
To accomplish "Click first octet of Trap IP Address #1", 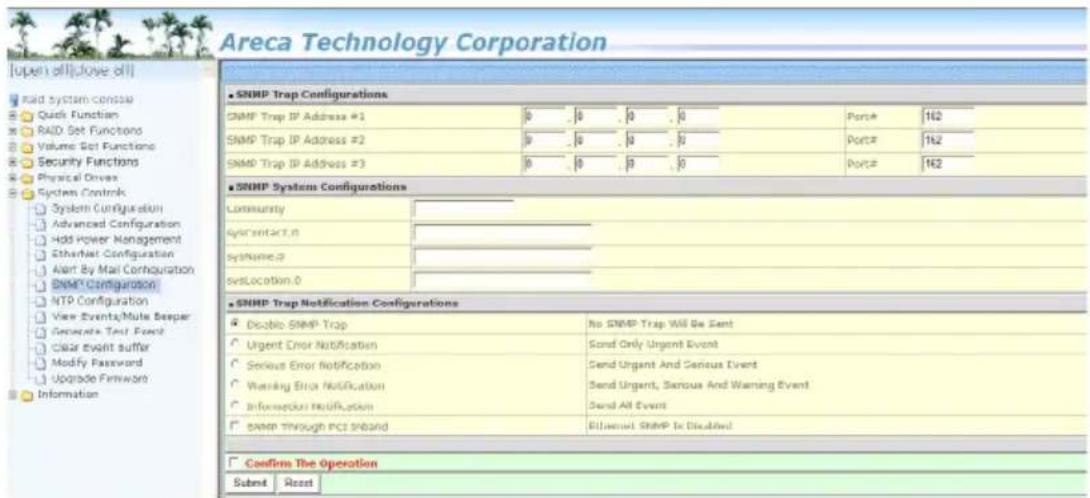I will (544, 116).
